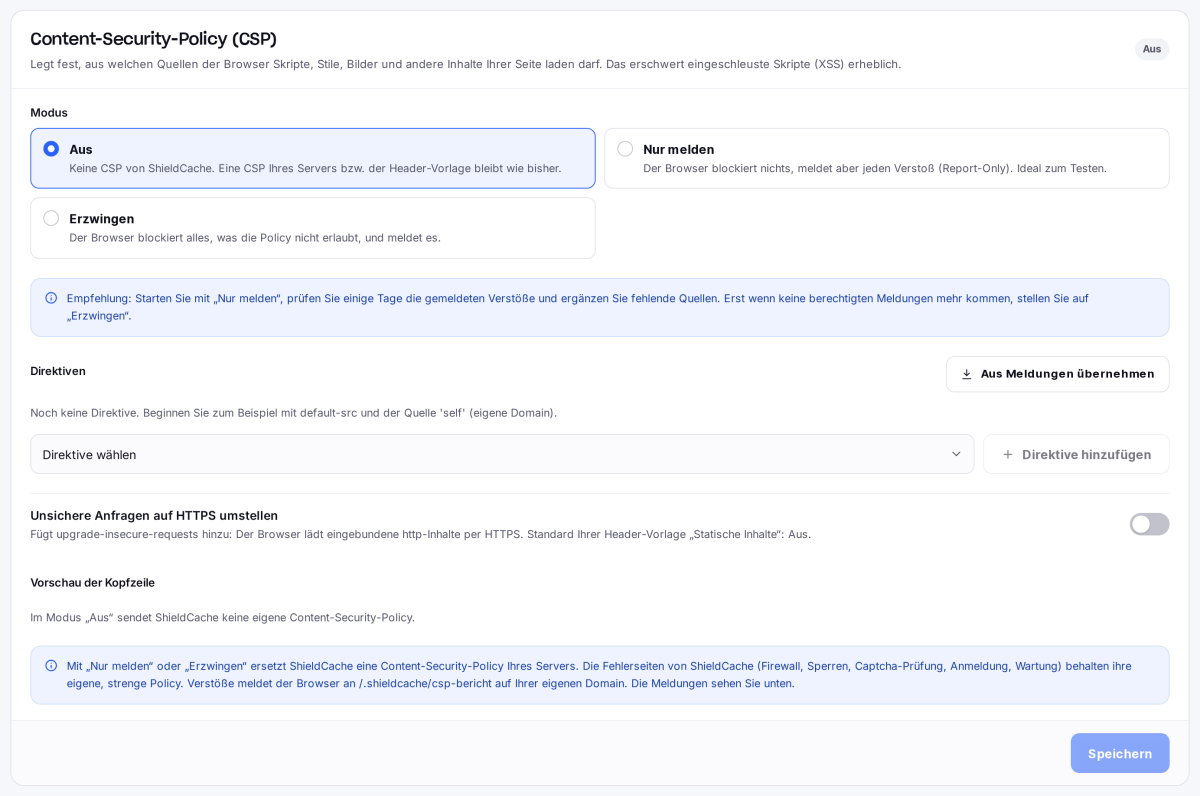
Task: Click the "Speichern" button
Action: point(1120,753)
